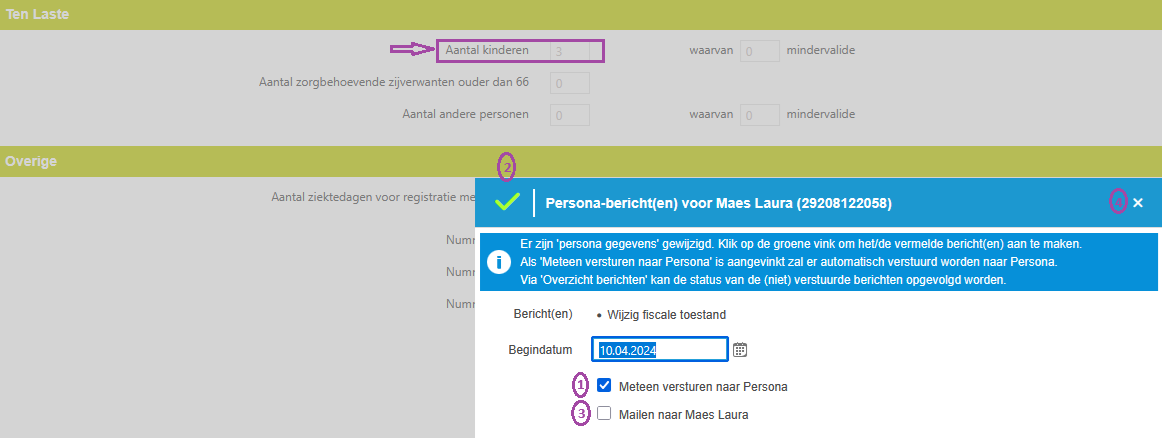Viewport: 1162px width, 438px height.
Task: Click the Aantal kinderen number field
Action: [x=575, y=50]
